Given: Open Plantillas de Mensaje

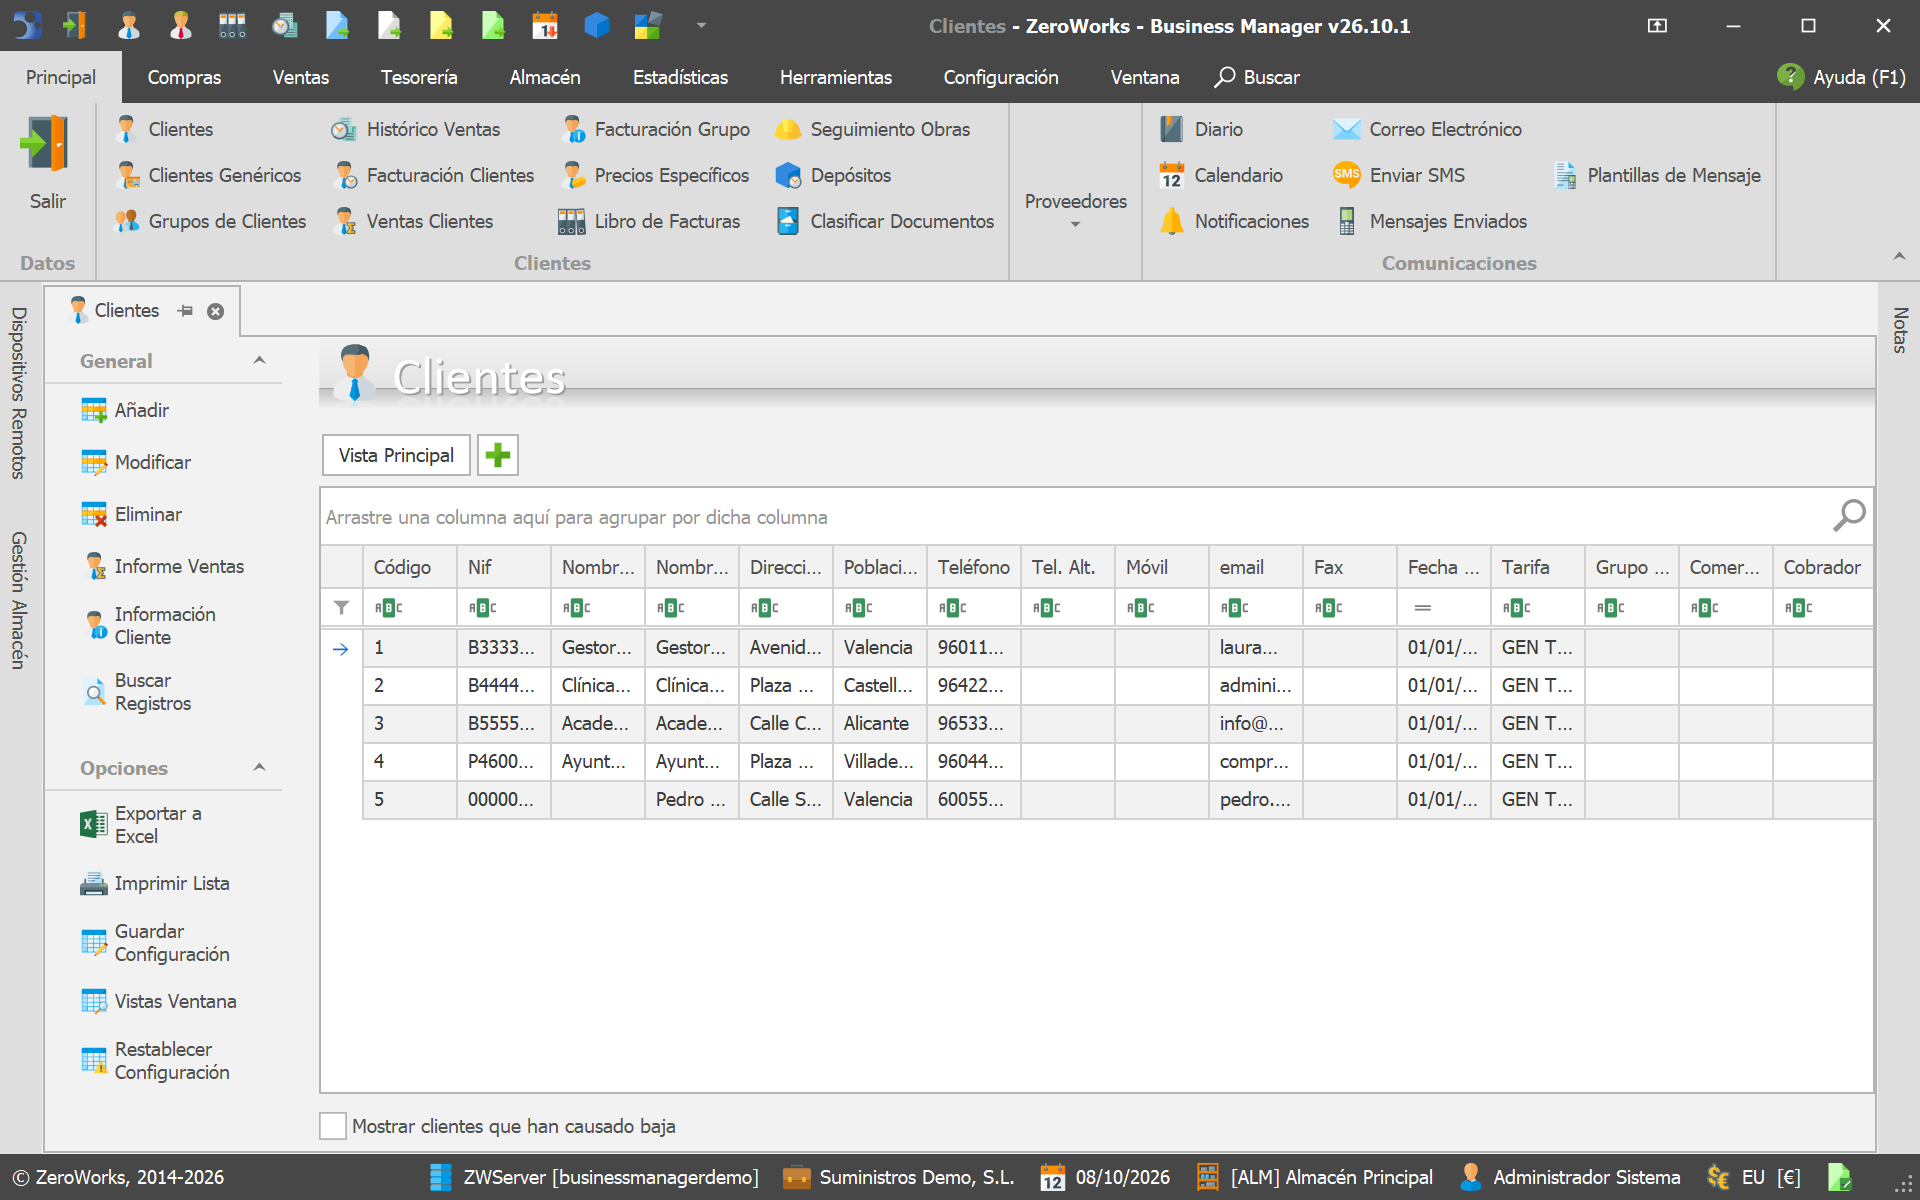Looking at the screenshot, I should coord(1656,175).
